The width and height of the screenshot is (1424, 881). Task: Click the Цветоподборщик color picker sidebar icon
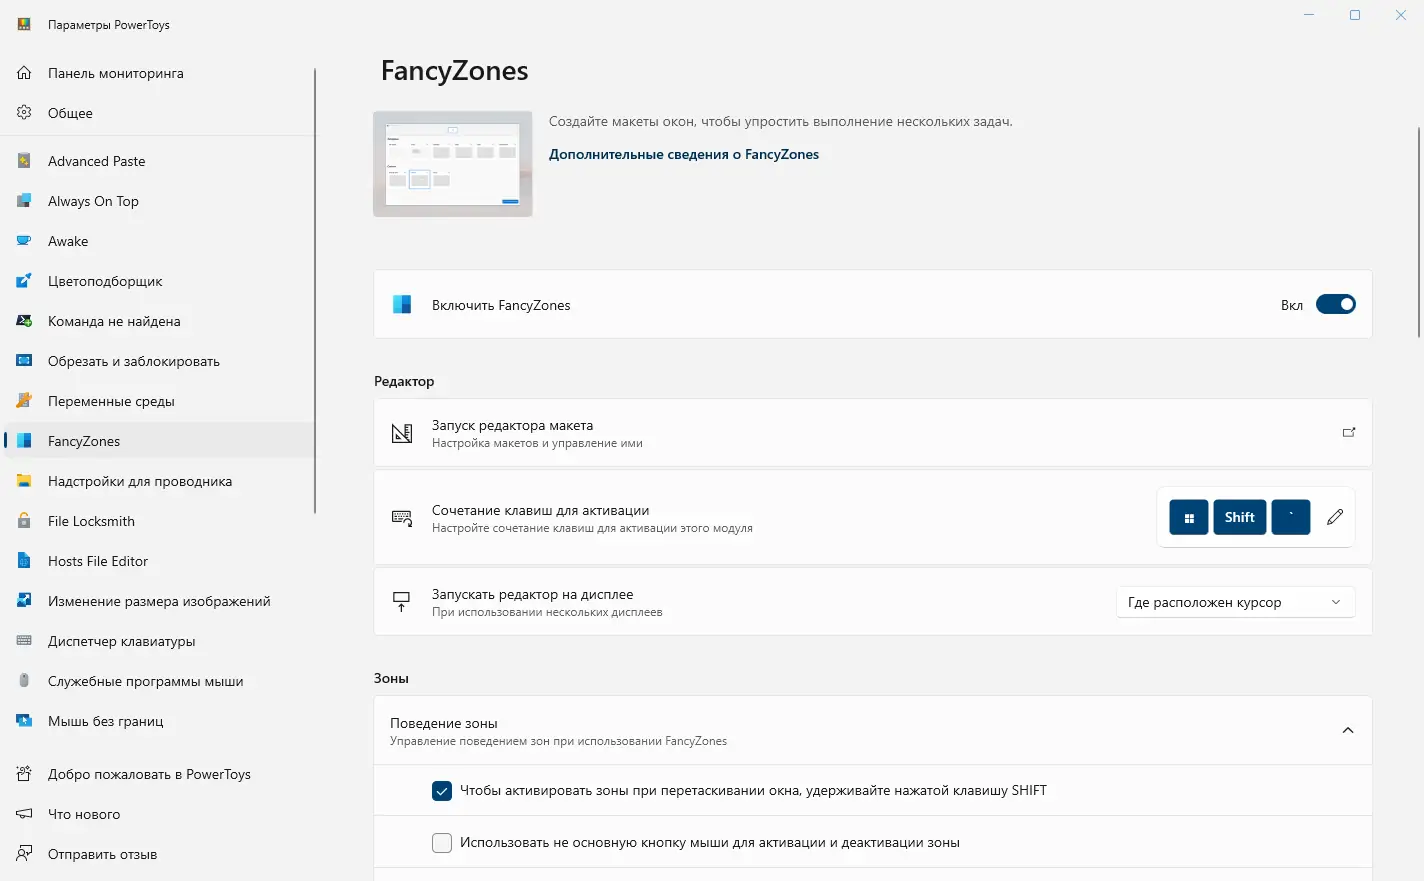tap(24, 281)
